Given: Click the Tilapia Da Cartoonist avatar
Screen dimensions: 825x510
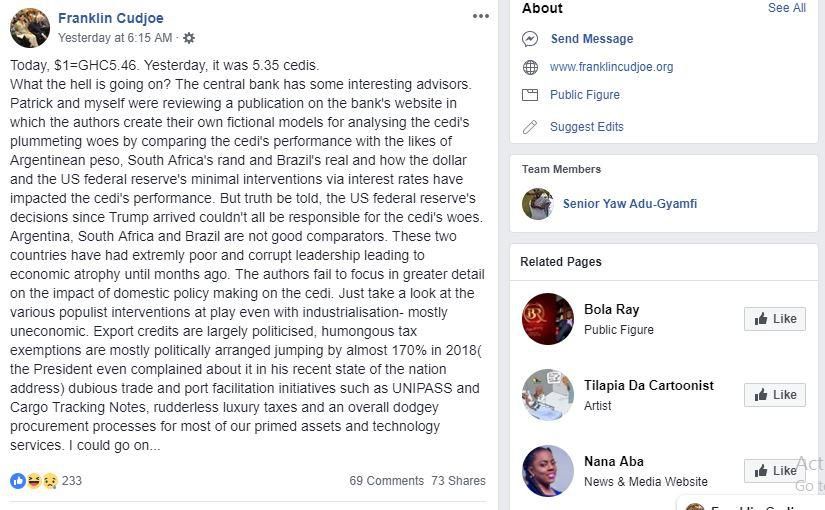Looking at the screenshot, I should coord(548,395).
